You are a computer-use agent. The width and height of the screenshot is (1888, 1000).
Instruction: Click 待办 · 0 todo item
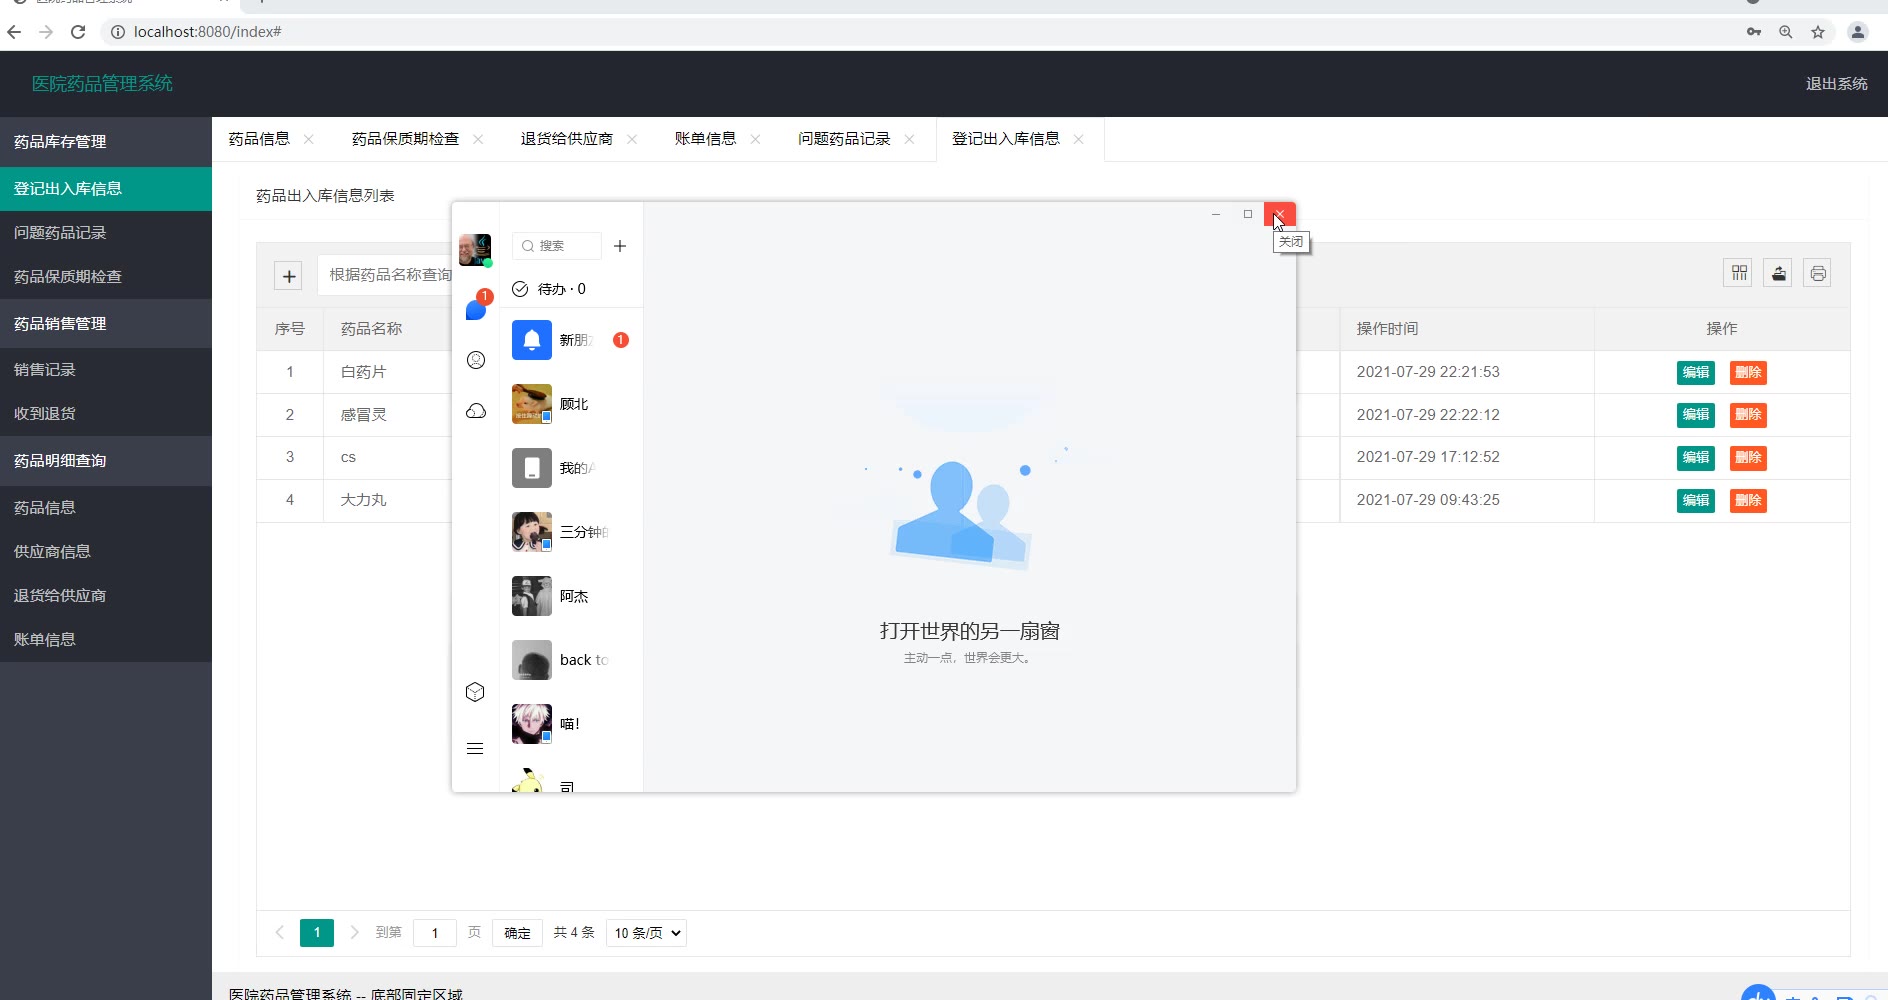(x=550, y=289)
